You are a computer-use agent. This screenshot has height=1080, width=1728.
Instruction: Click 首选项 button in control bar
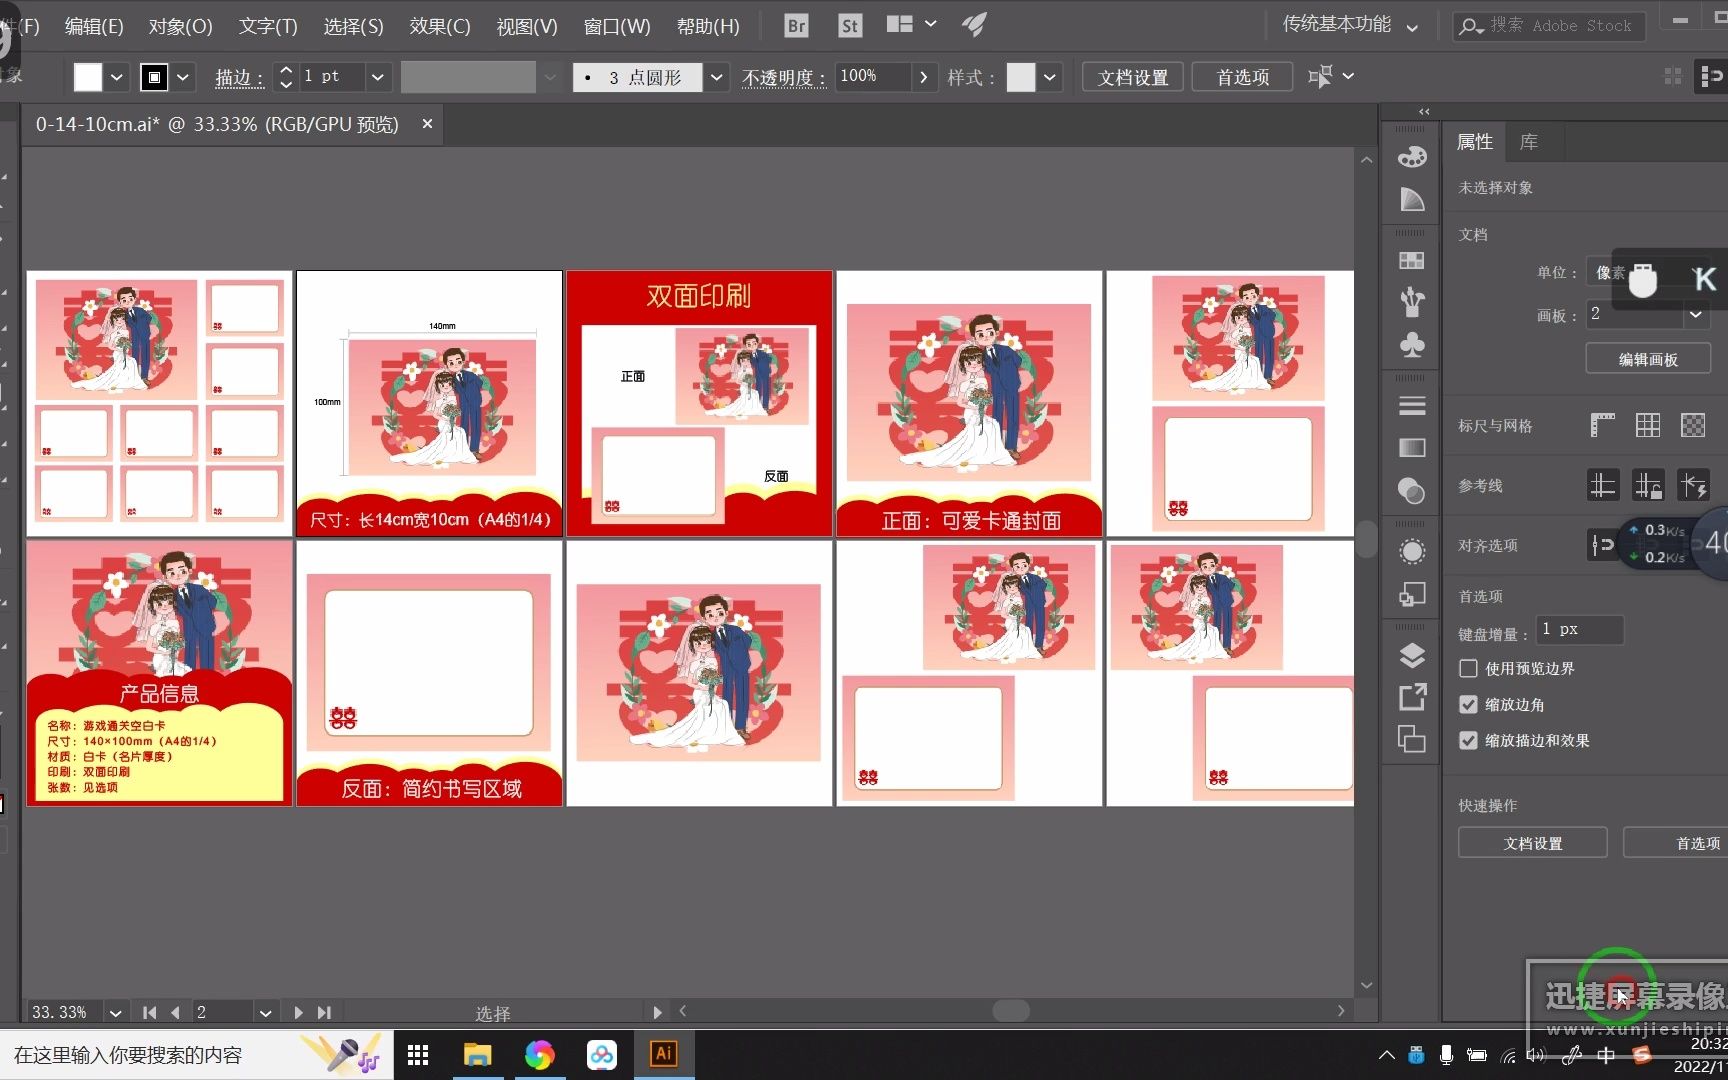pyautogui.click(x=1242, y=77)
